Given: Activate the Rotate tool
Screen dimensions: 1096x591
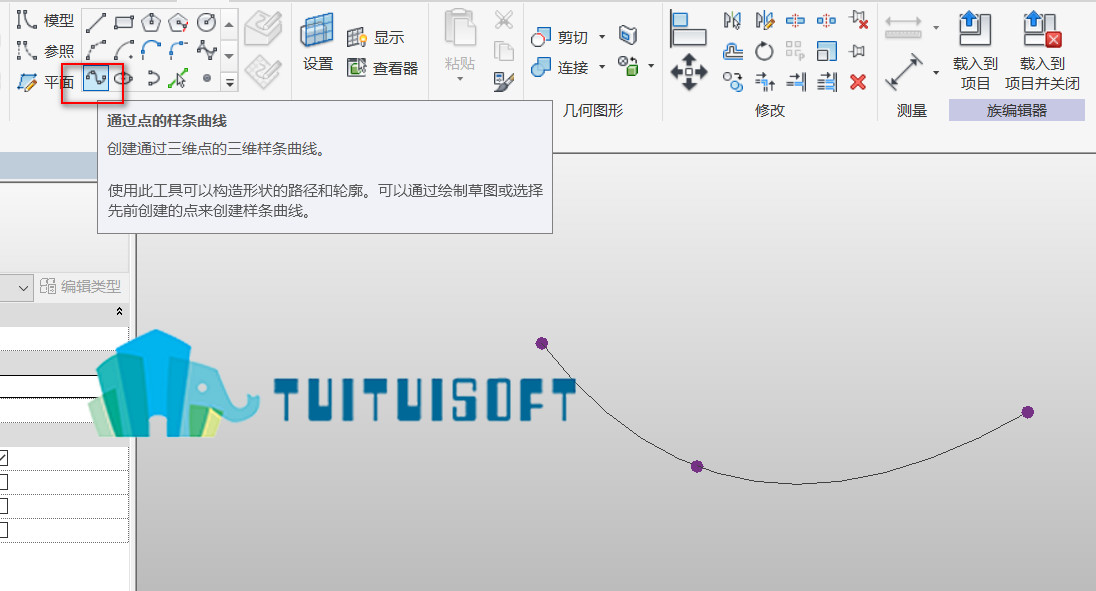Looking at the screenshot, I should click(764, 51).
